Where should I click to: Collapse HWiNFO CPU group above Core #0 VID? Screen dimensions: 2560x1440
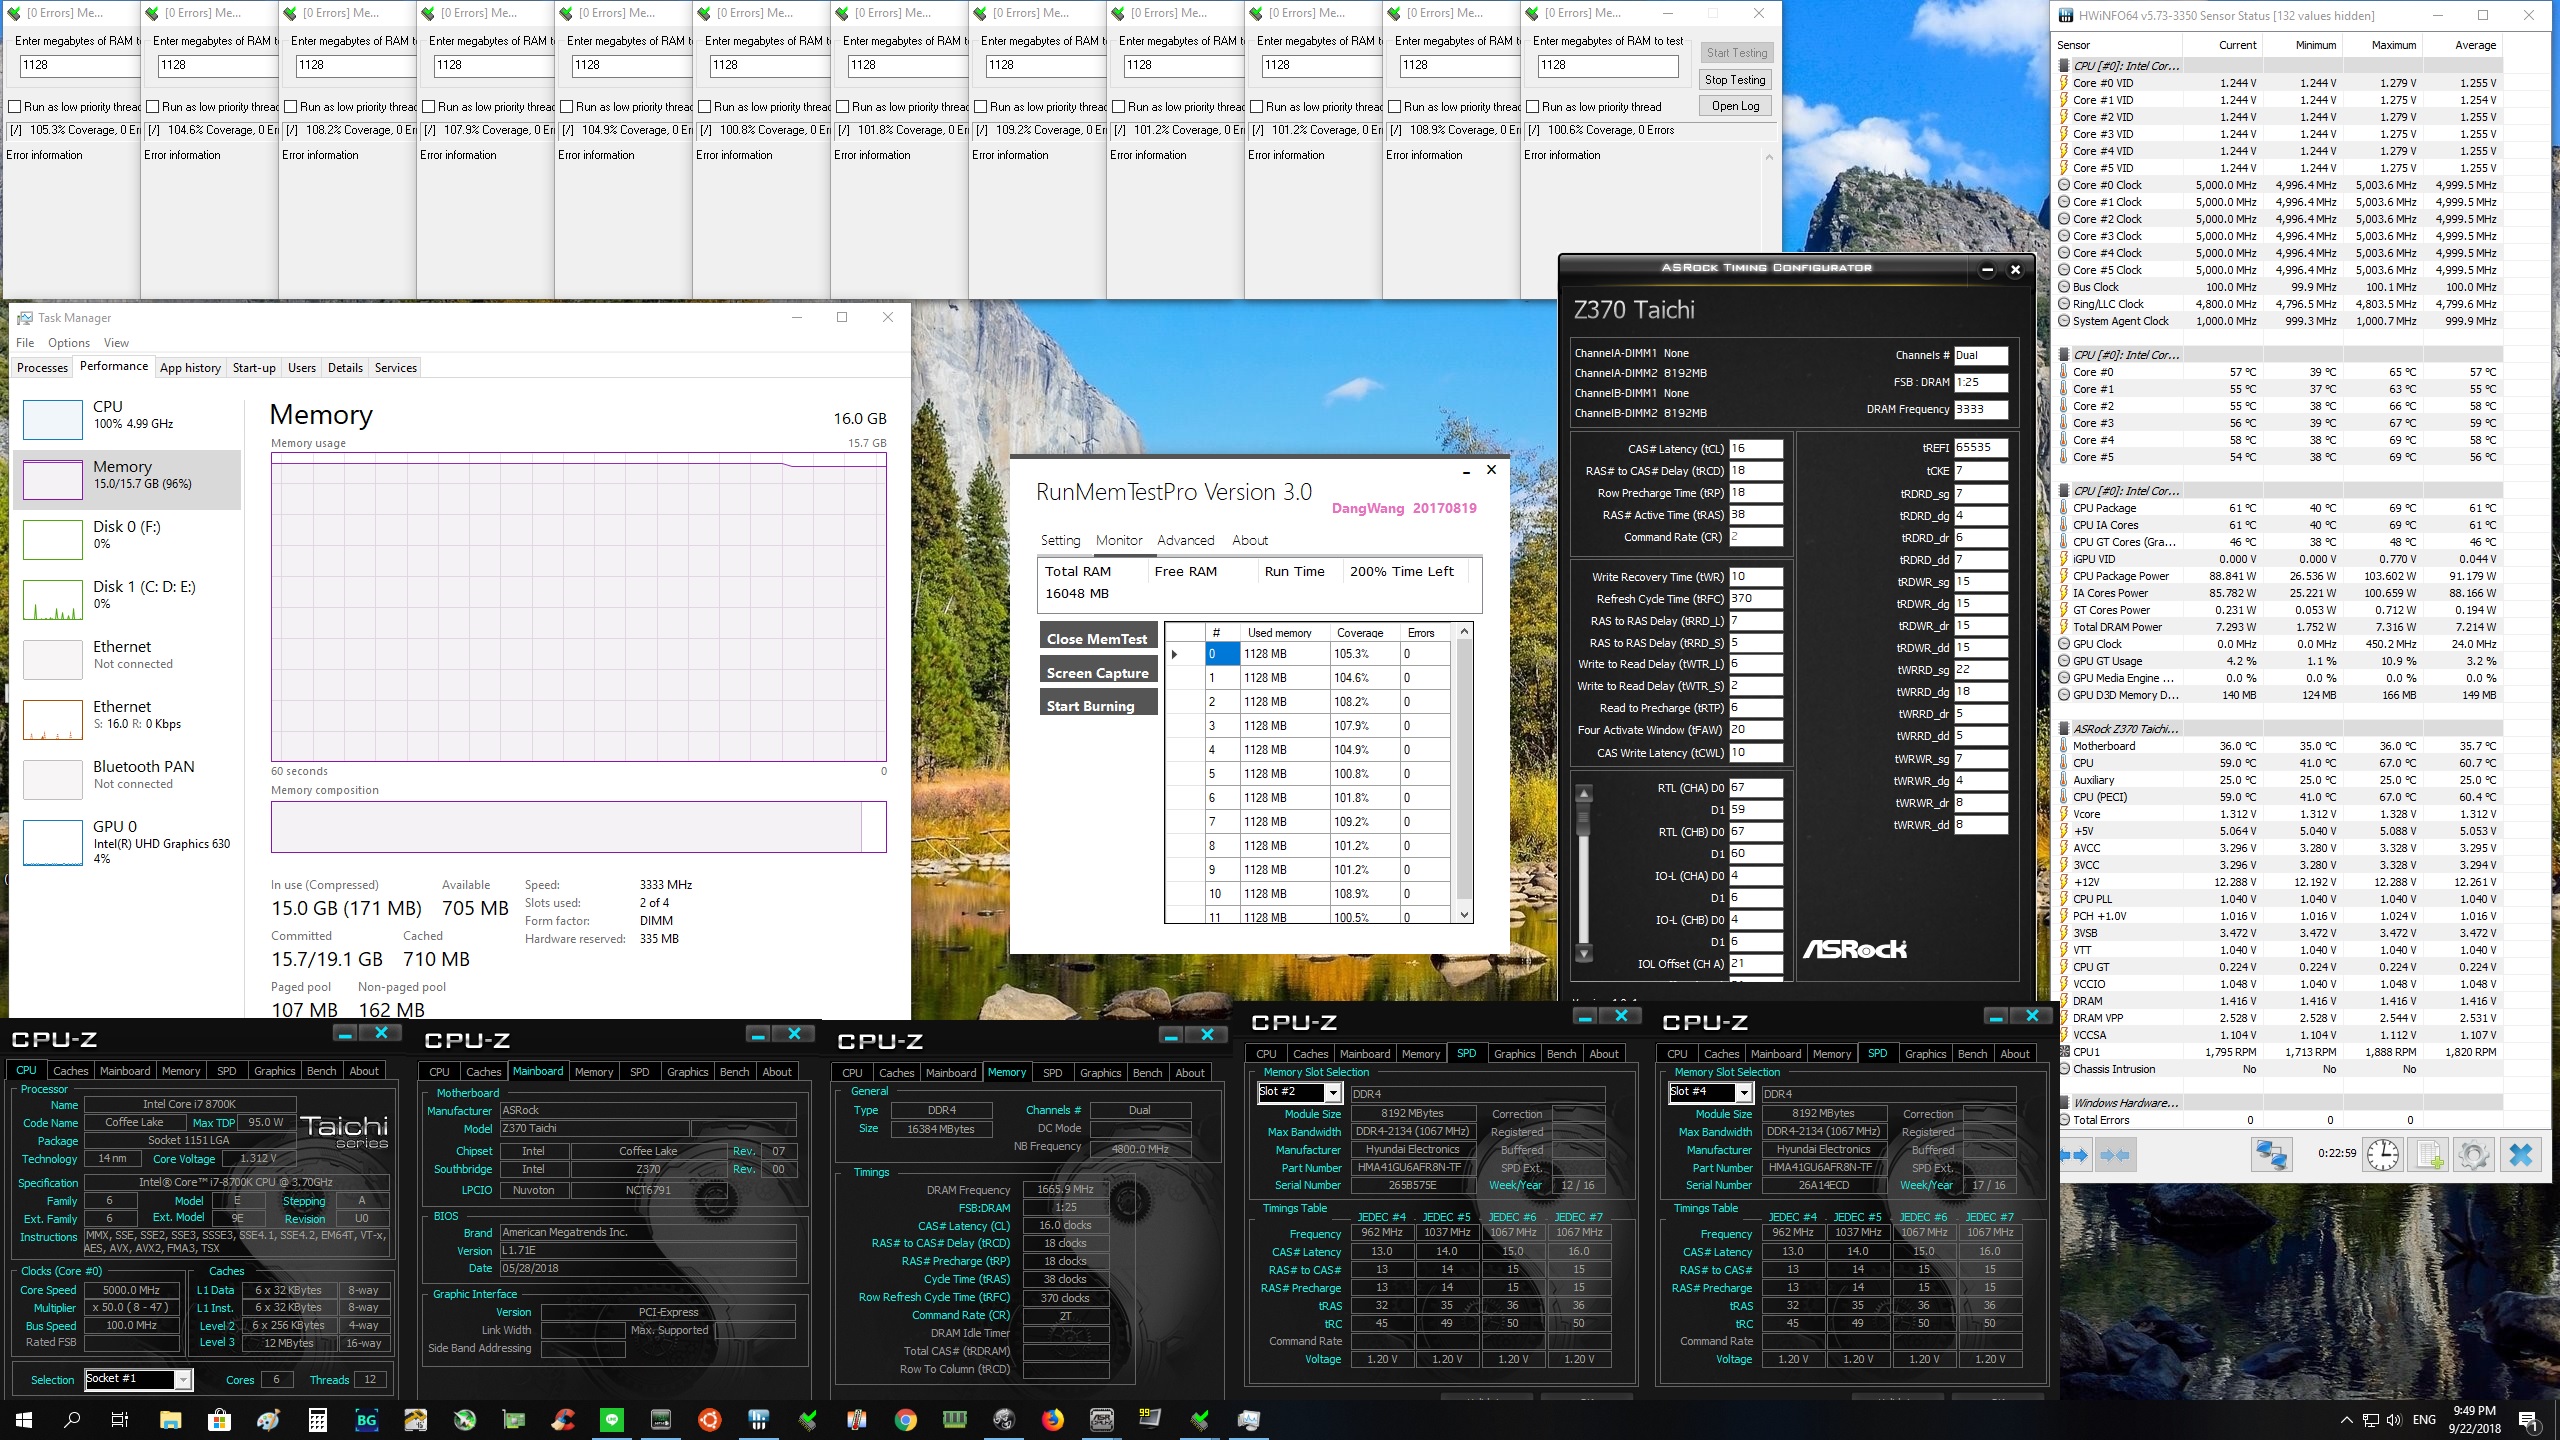click(x=2066, y=66)
